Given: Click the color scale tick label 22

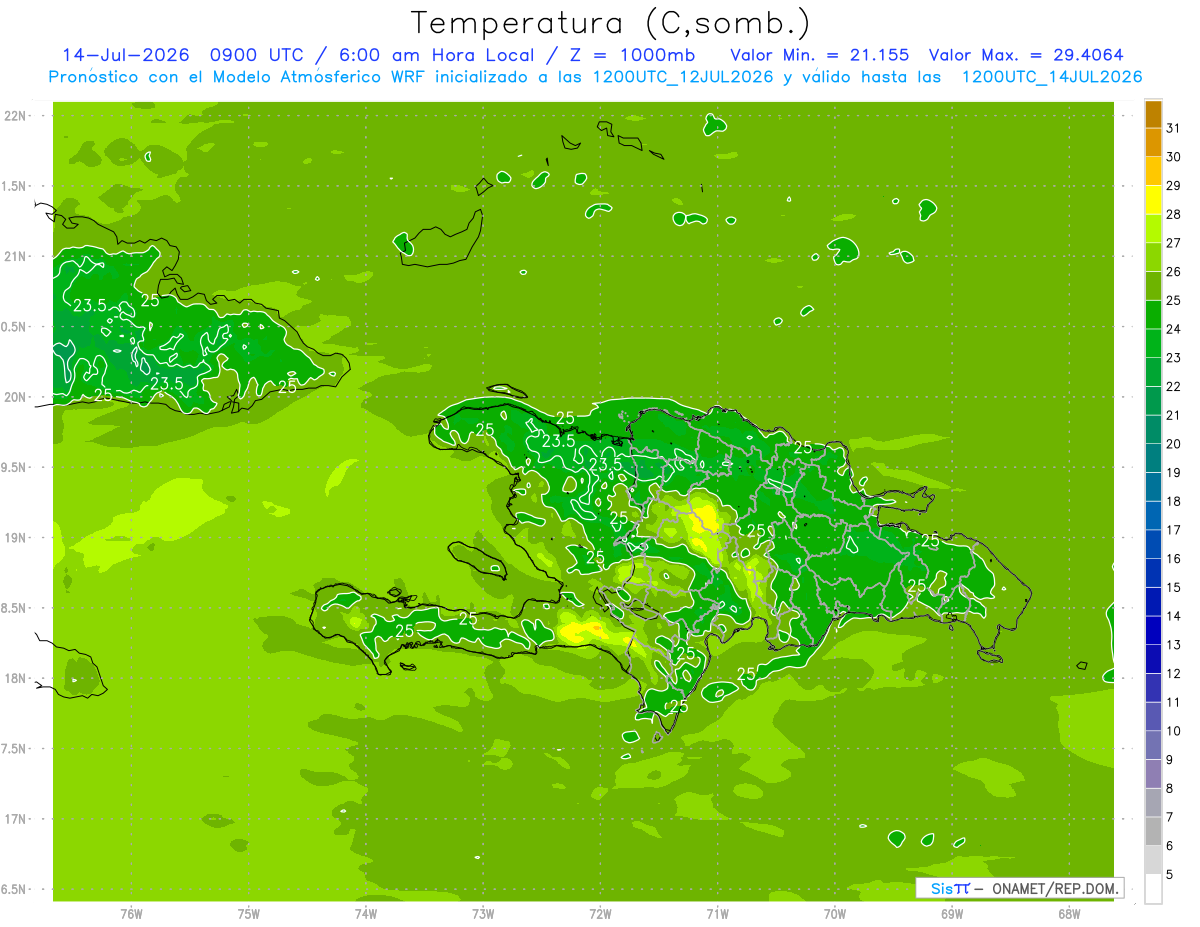Looking at the screenshot, I should click(1173, 387).
